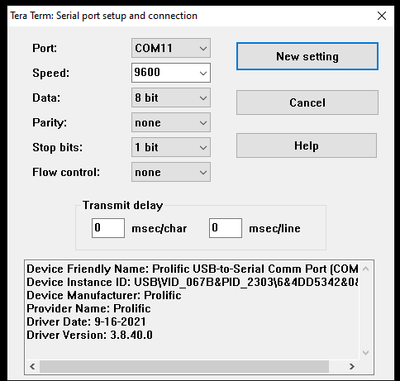
Task: Click the Device Instance ID line
Action: [192, 282]
